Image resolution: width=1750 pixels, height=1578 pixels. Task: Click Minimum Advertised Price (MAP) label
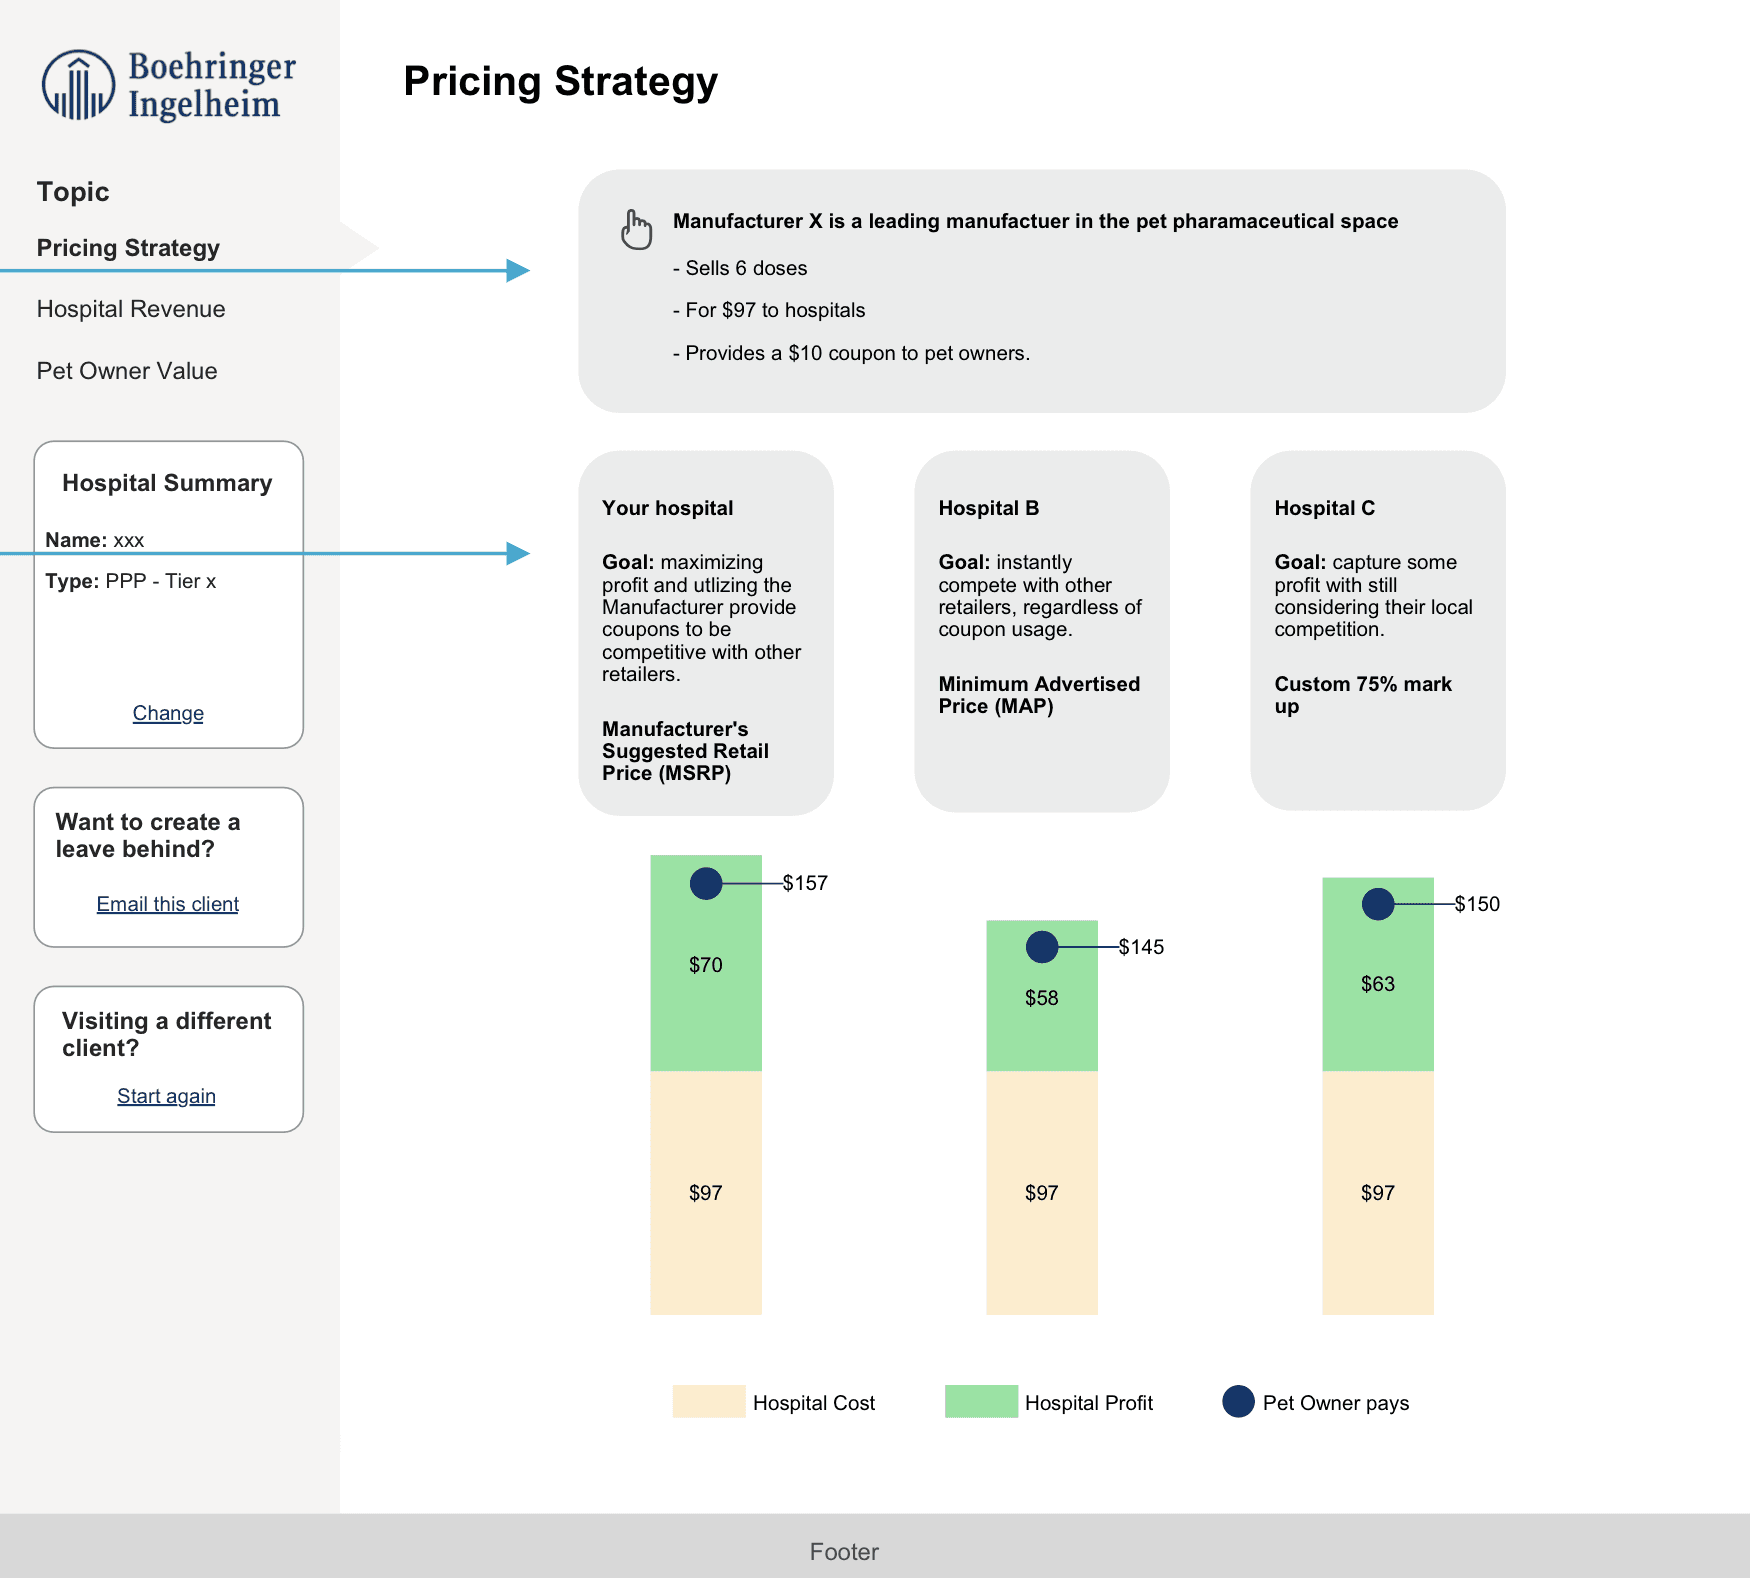[1040, 695]
